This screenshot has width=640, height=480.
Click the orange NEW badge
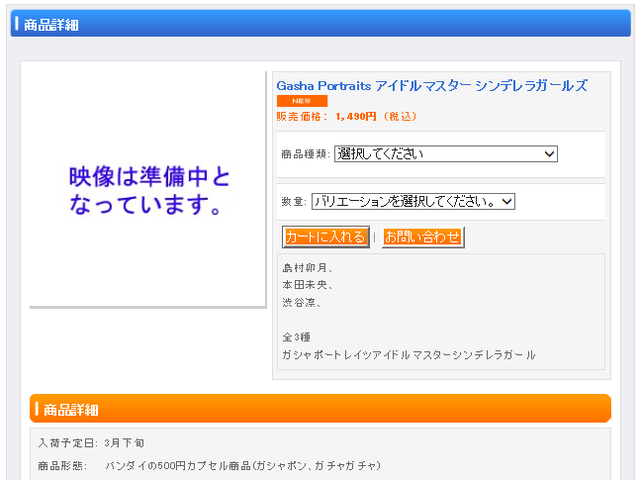click(x=302, y=101)
